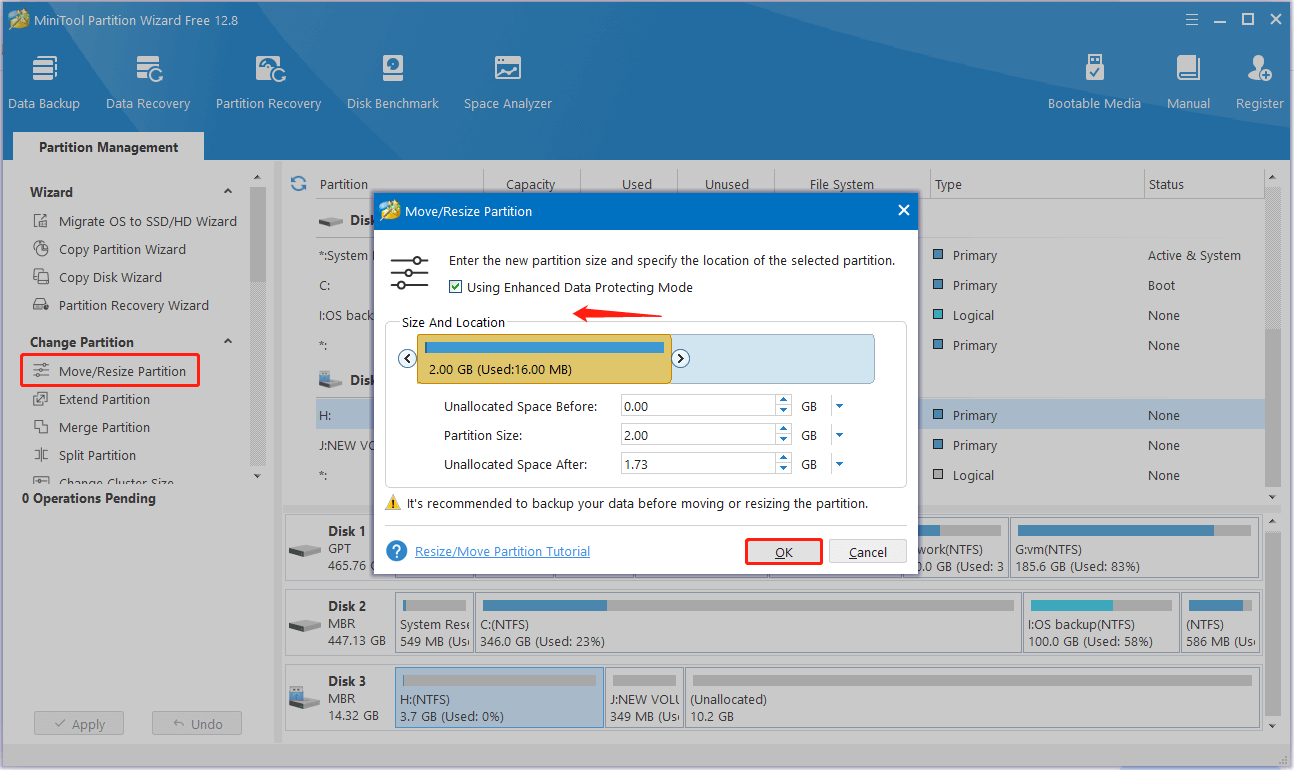Viewport: 1294px width, 770px height.
Task: Select Move/Resize Partition in the sidebar
Action: [110, 371]
